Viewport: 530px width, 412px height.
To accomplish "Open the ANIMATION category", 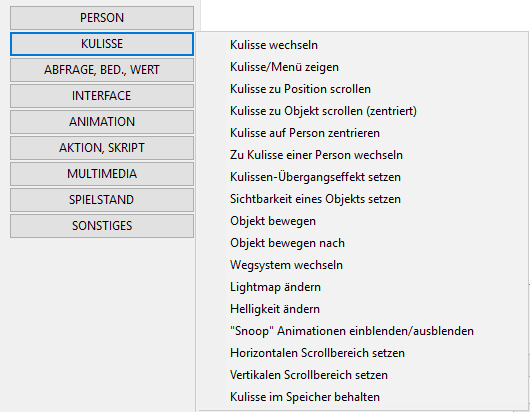I will (x=102, y=122).
